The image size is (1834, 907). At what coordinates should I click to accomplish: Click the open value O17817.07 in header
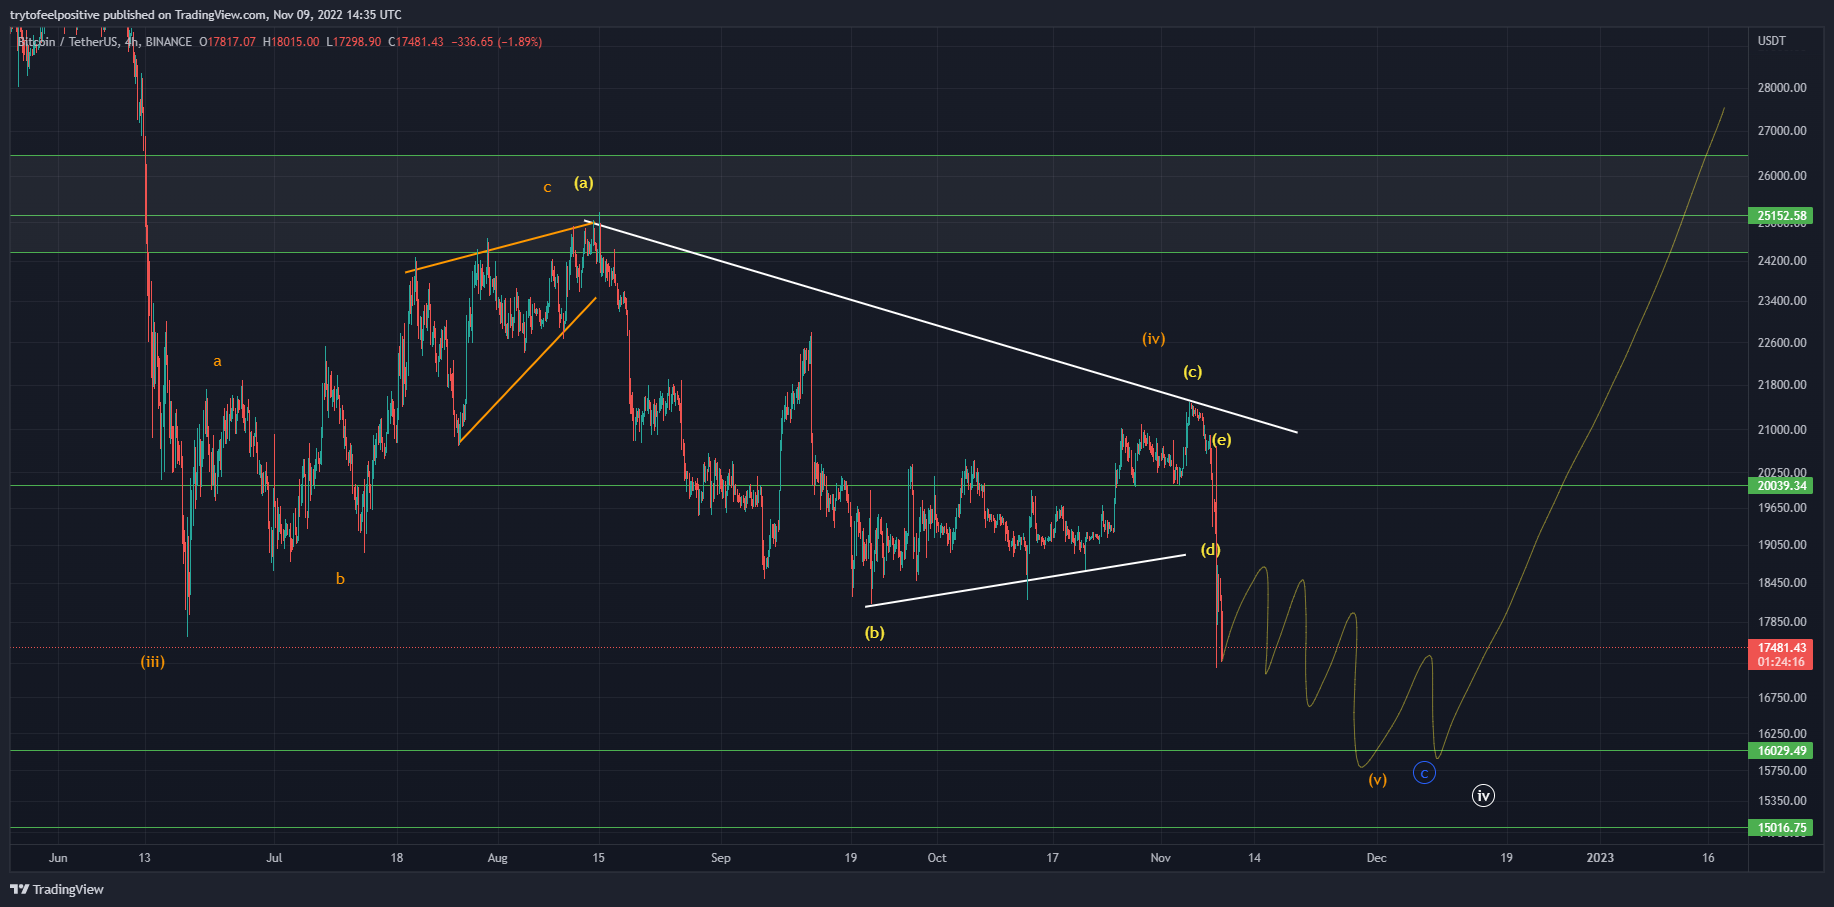228,42
